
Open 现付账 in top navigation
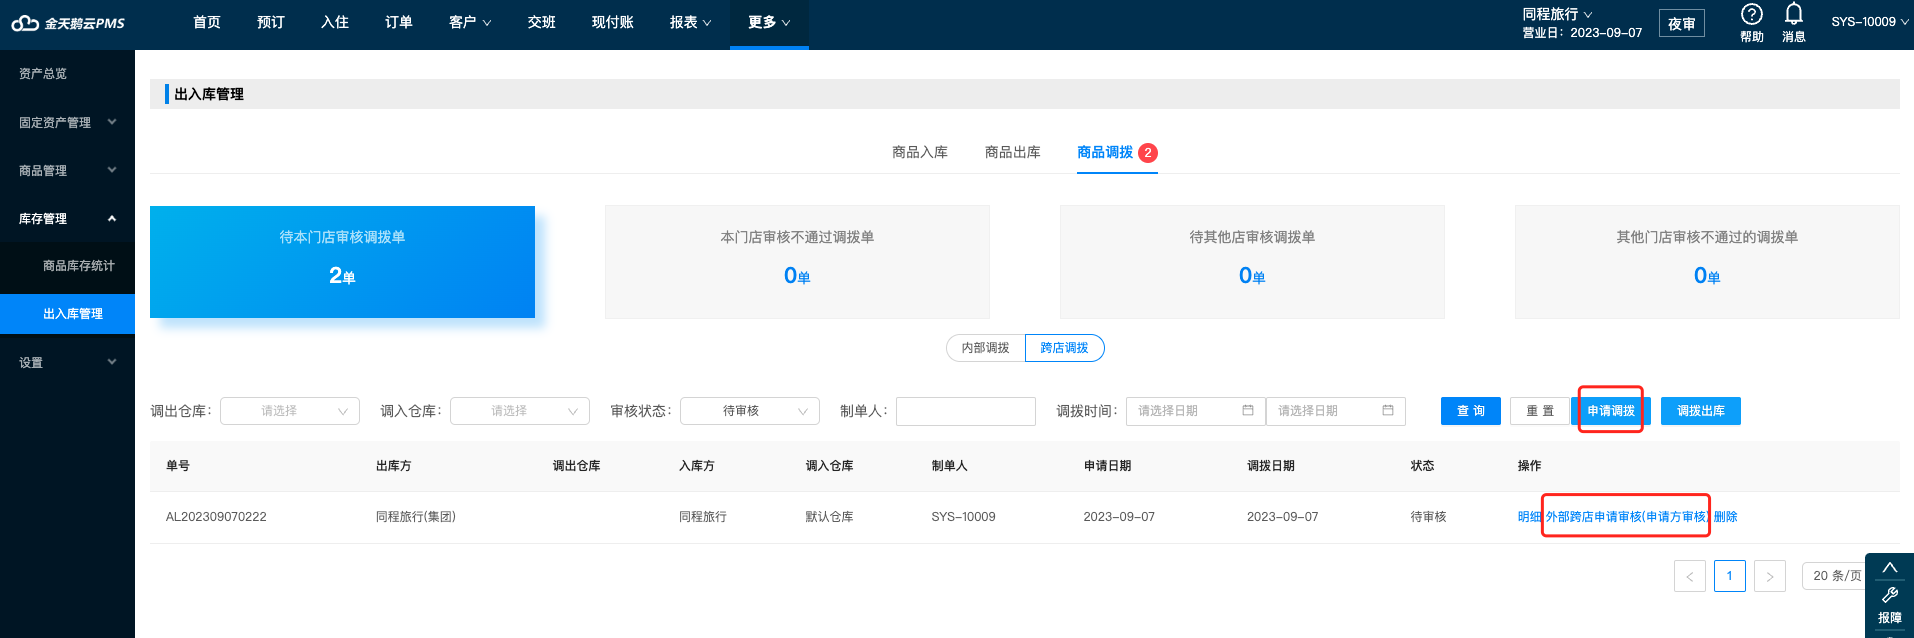[613, 22]
